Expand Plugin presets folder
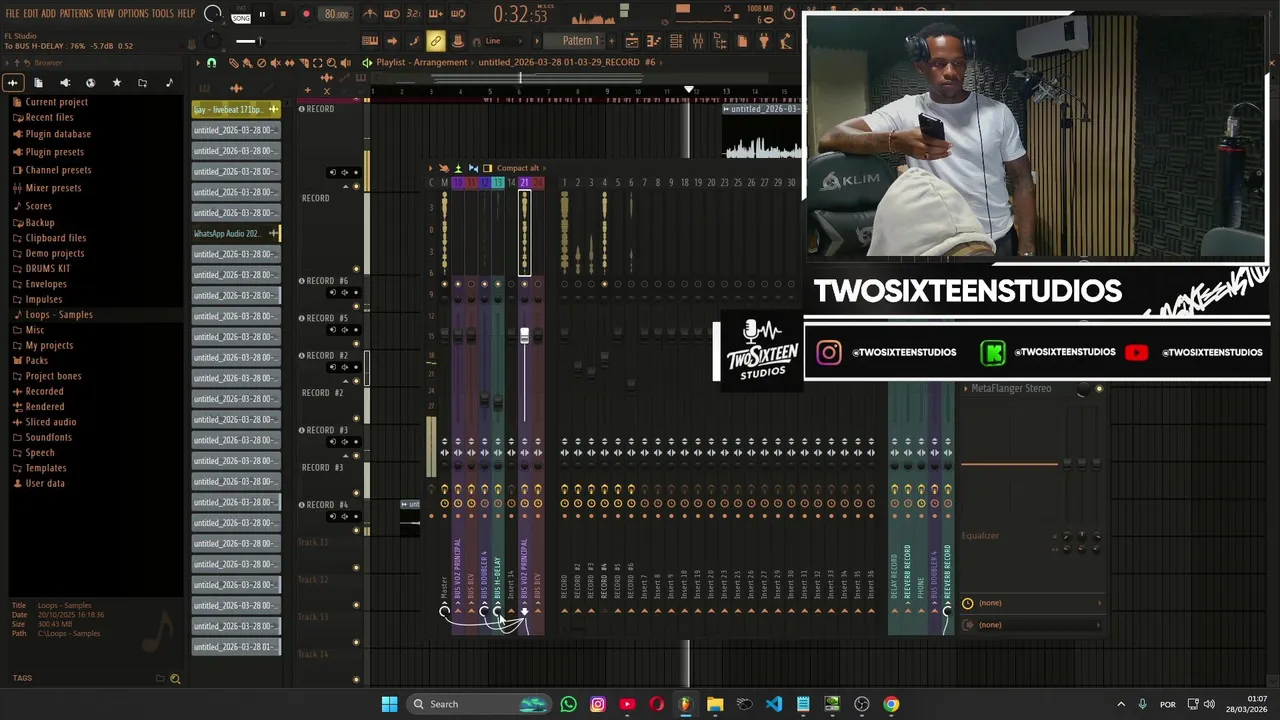 click(x=54, y=152)
